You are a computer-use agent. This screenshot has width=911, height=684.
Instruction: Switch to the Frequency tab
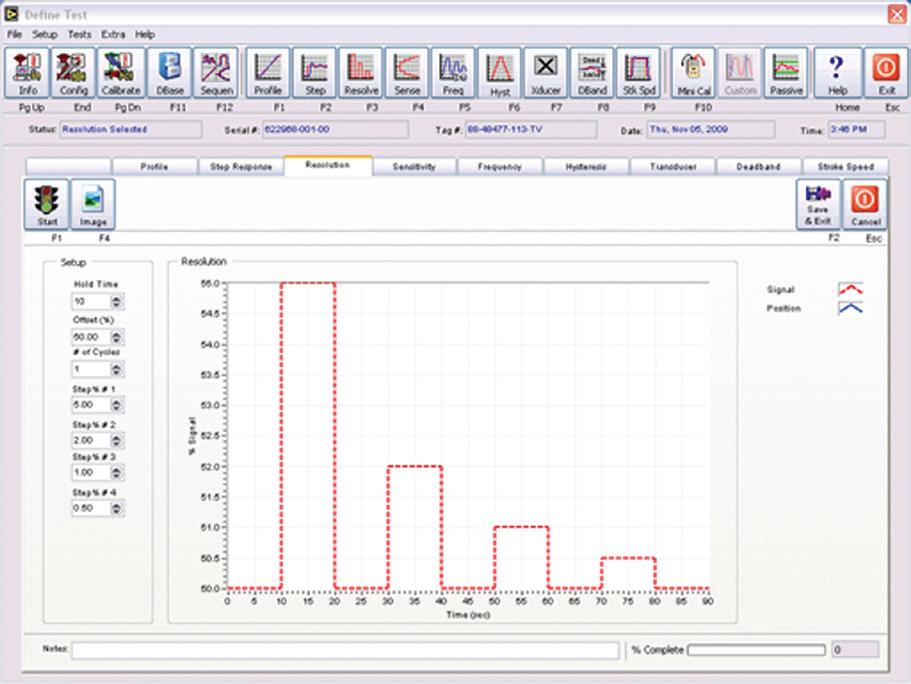click(500, 167)
